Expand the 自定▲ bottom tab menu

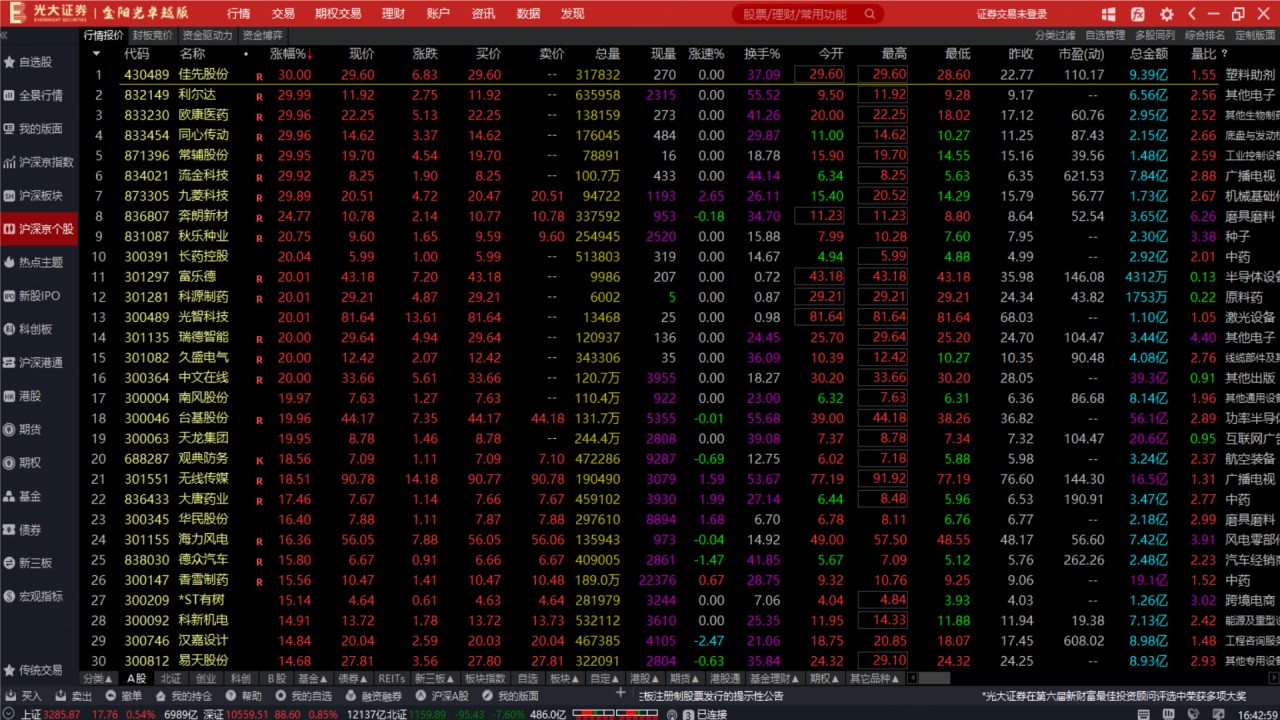605,678
